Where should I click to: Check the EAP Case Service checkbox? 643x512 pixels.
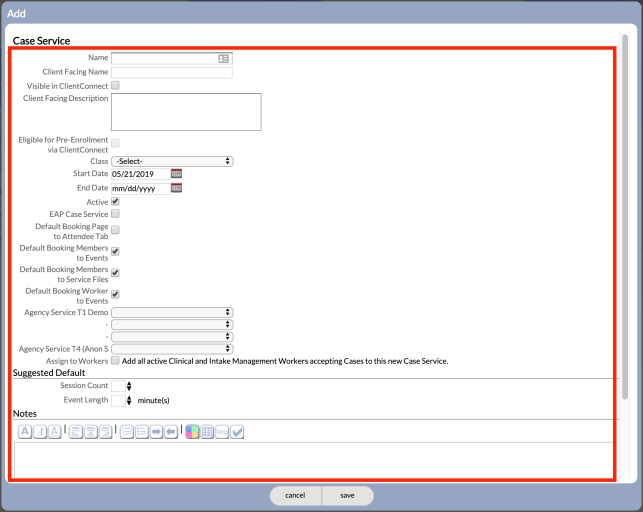tap(116, 214)
